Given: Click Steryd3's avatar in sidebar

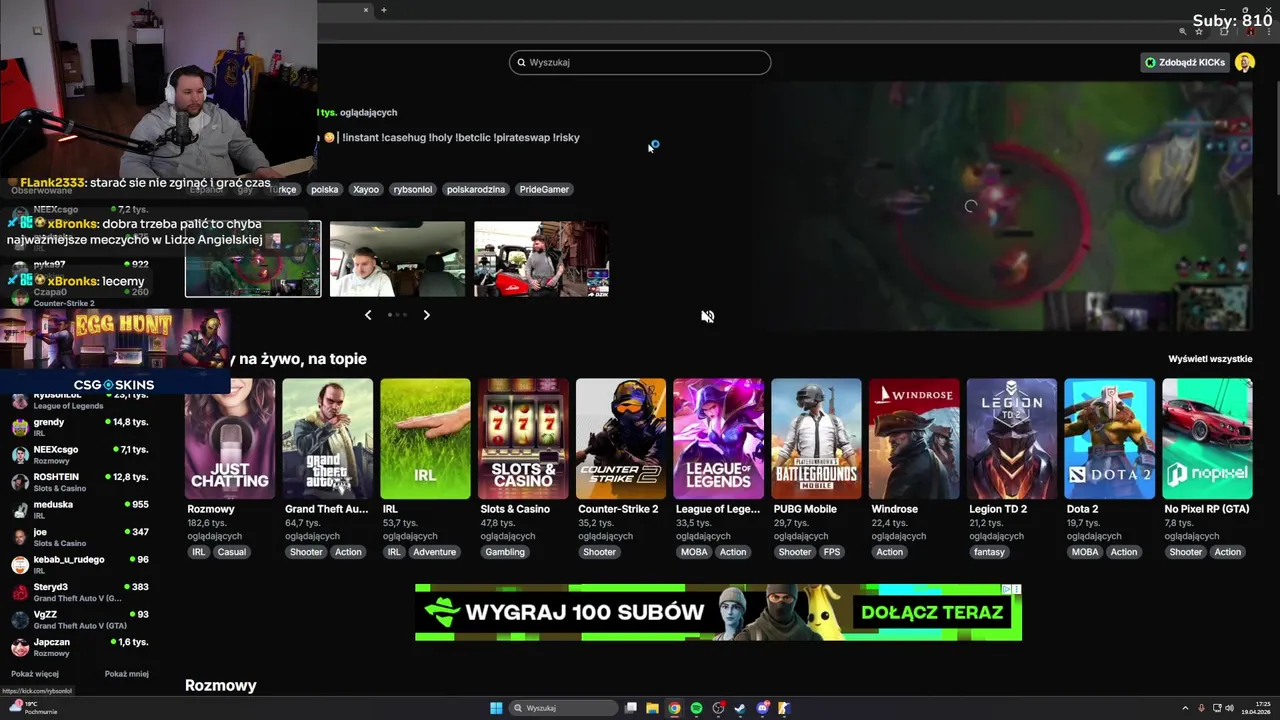Looking at the screenshot, I should [20, 592].
